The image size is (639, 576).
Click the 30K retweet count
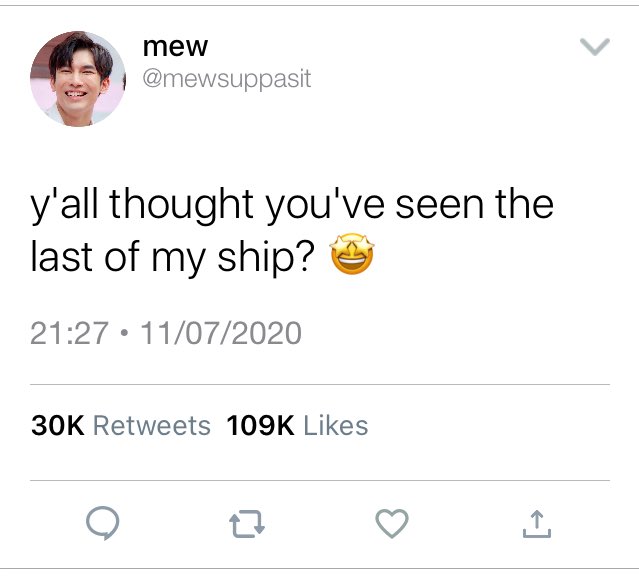(57, 426)
